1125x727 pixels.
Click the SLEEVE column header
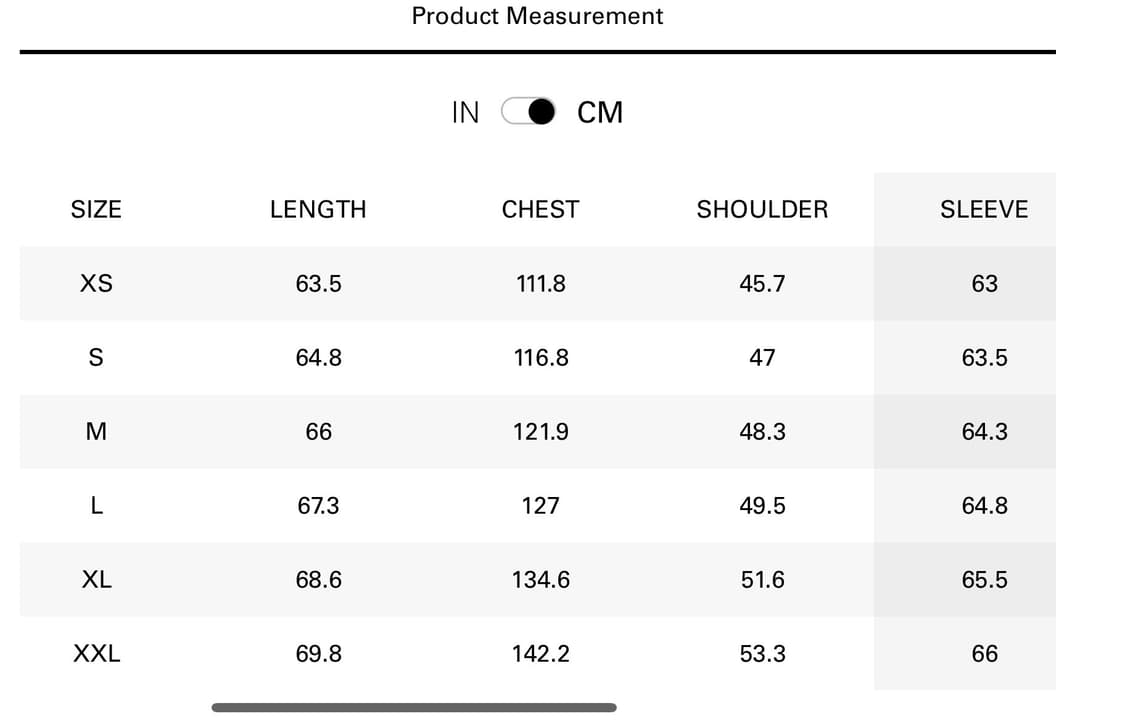click(984, 209)
